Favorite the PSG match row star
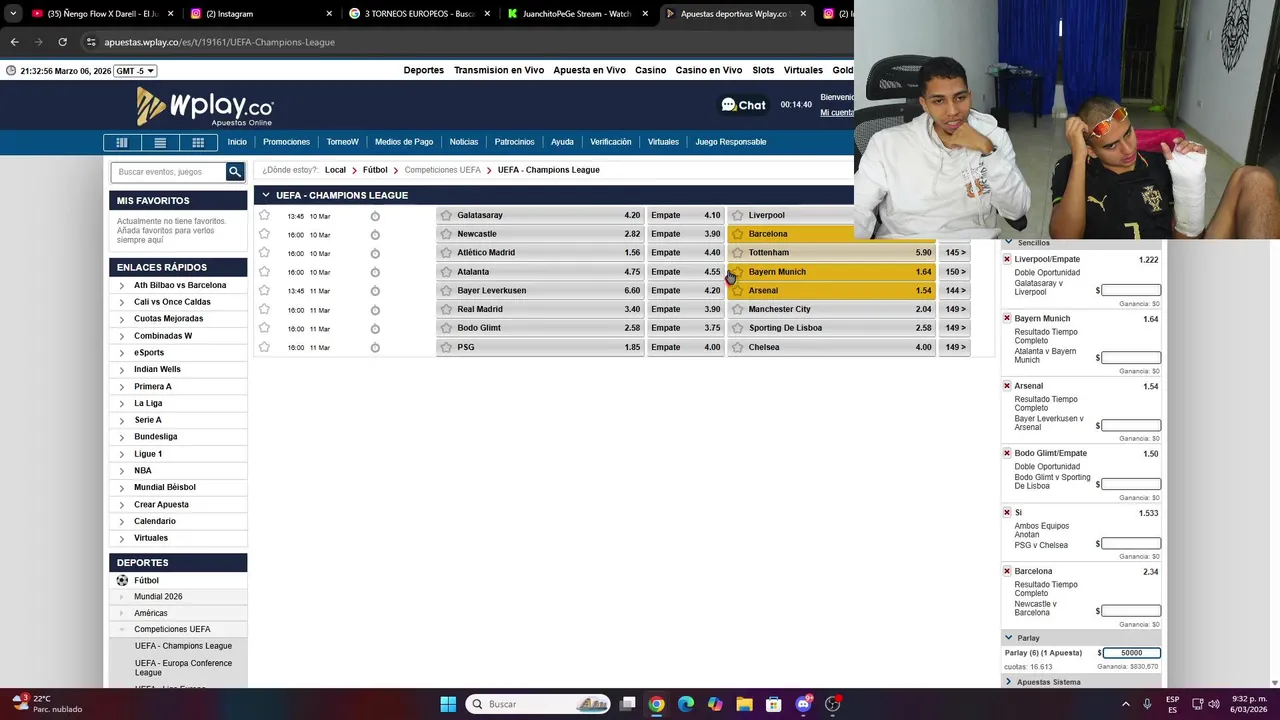The width and height of the screenshot is (1280, 720). coord(264,347)
